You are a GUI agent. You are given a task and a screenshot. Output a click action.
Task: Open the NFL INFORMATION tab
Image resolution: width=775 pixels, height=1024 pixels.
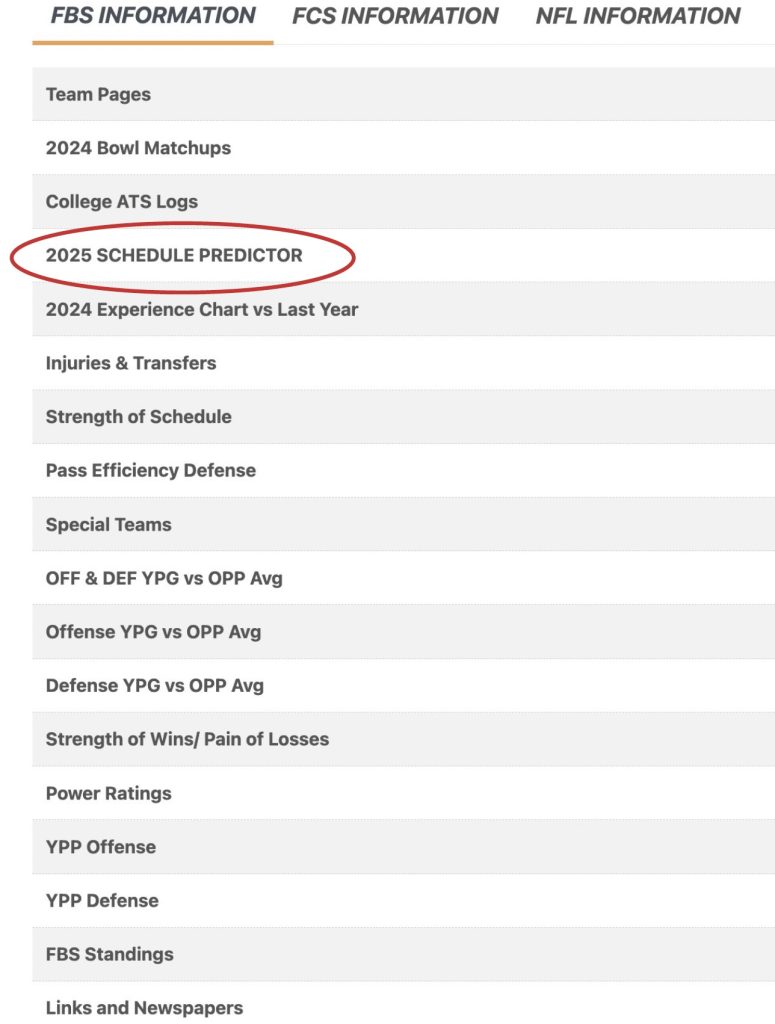tap(638, 17)
